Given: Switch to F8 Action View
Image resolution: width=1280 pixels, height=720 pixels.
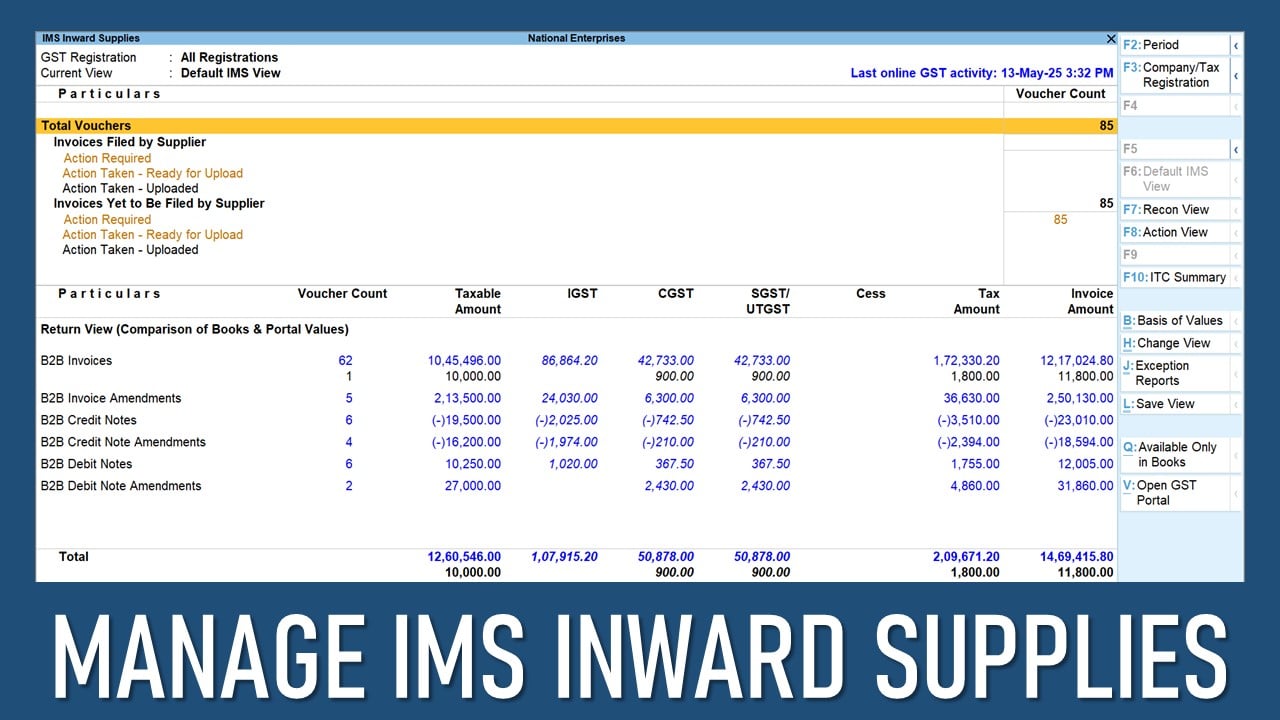Looking at the screenshot, I should tap(1174, 232).
